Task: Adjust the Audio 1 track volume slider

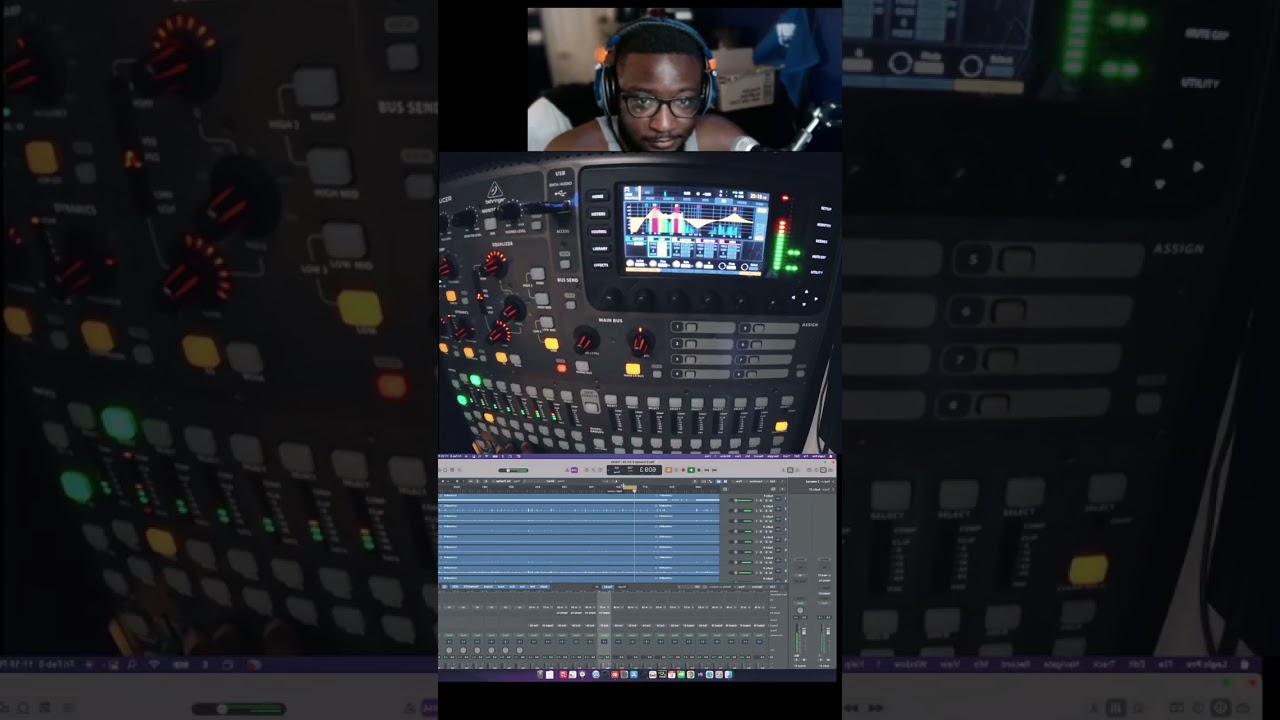Action: pos(743,500)
